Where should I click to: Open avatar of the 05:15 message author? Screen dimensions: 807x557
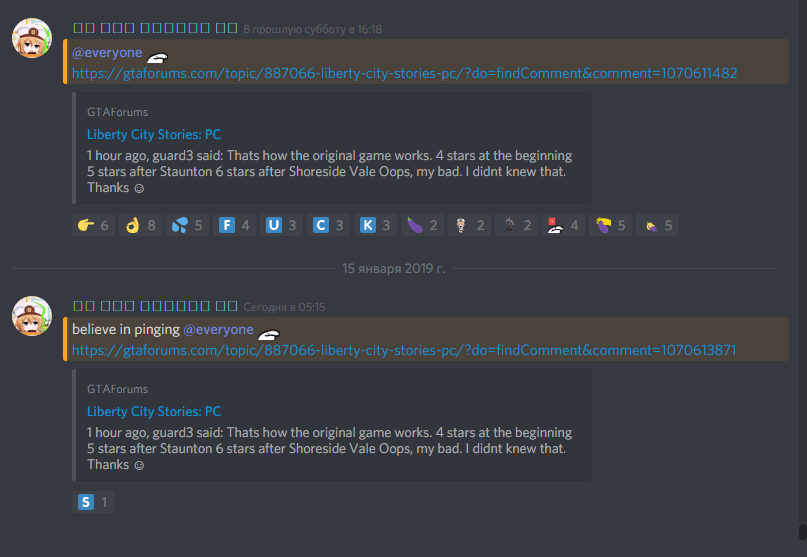[x=32, y=316]
